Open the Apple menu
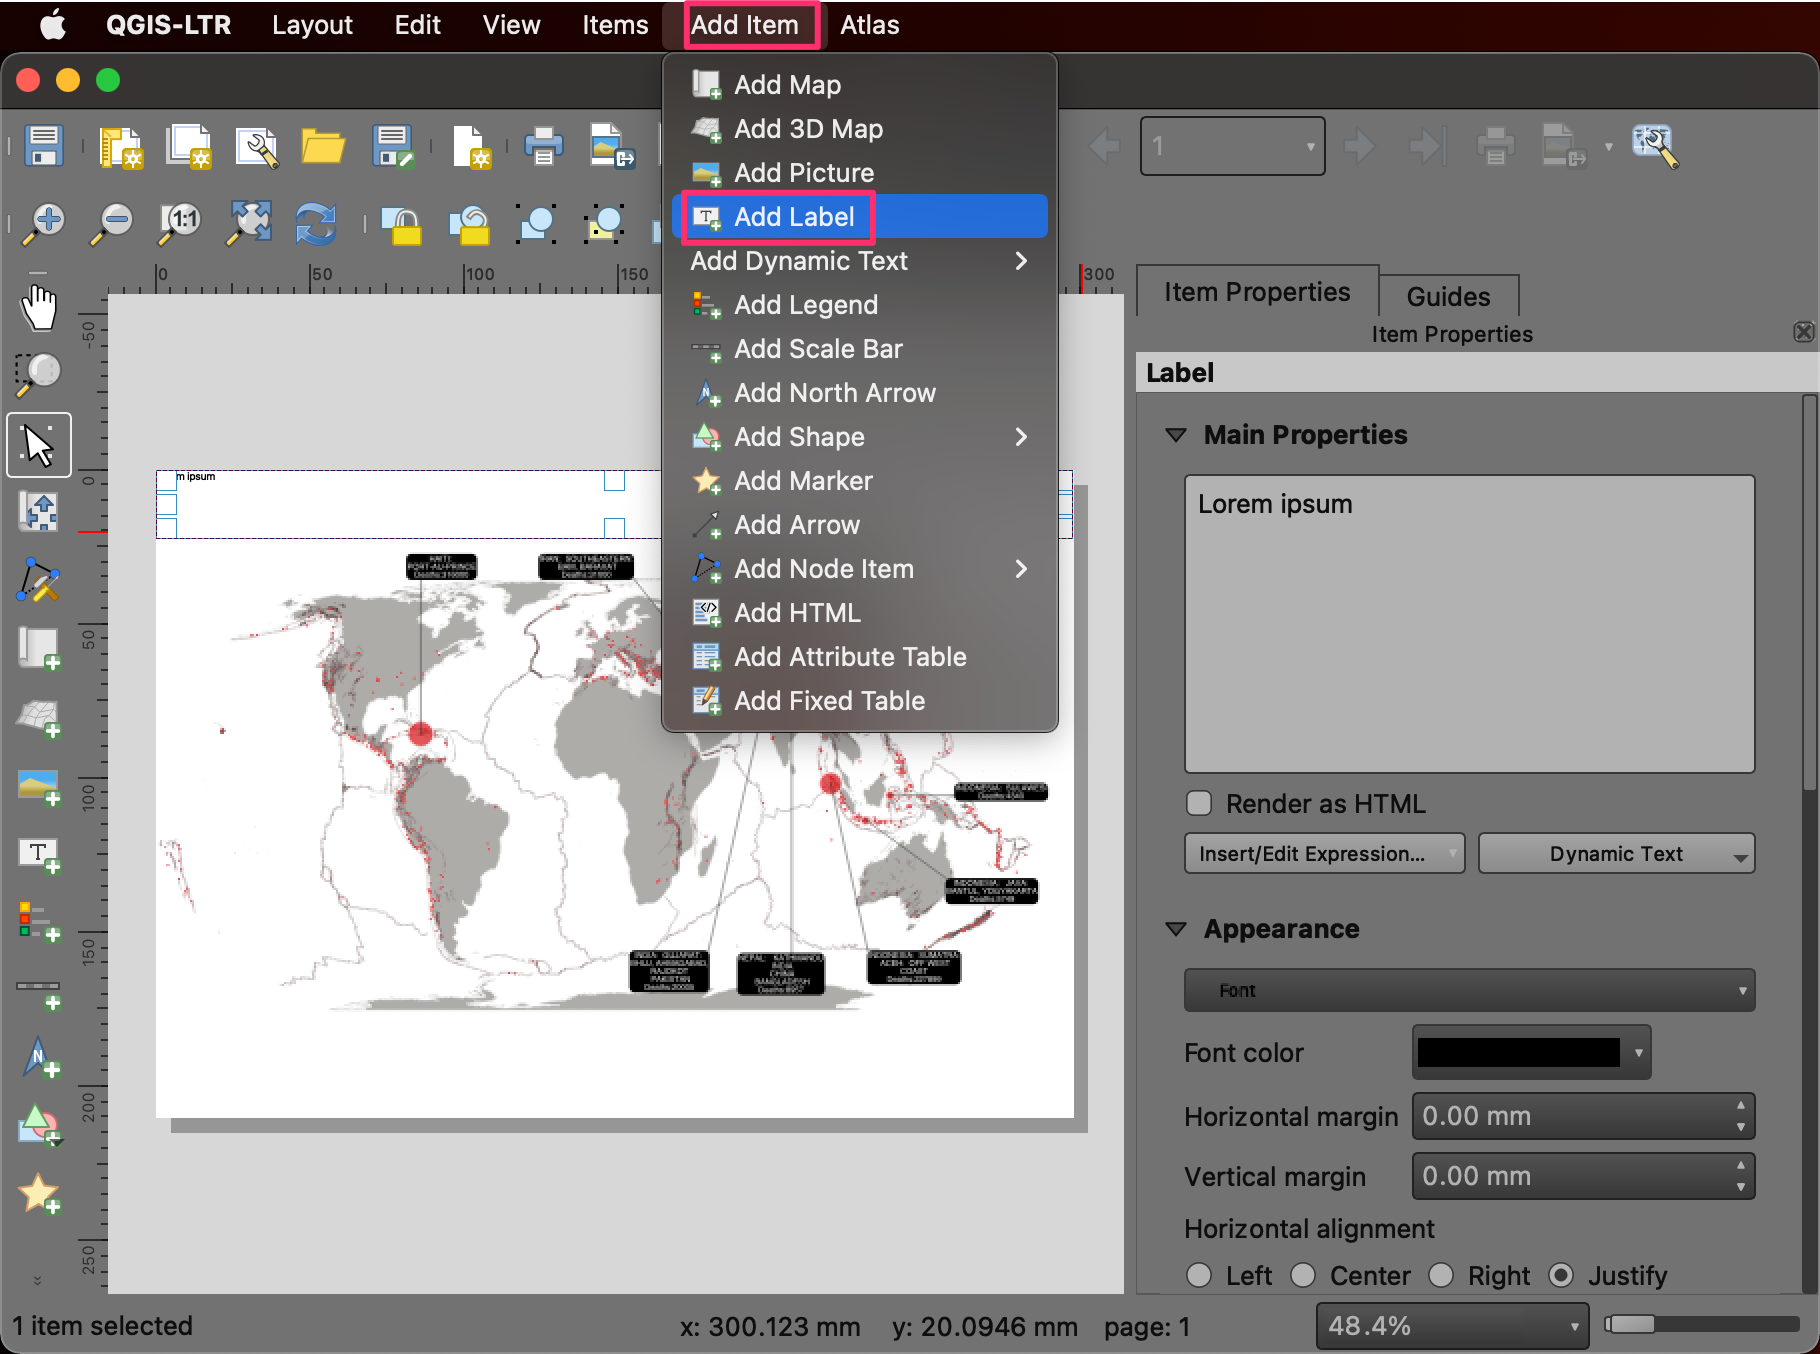Viewport: 1820px width, 1354px height. click(53, 25)
